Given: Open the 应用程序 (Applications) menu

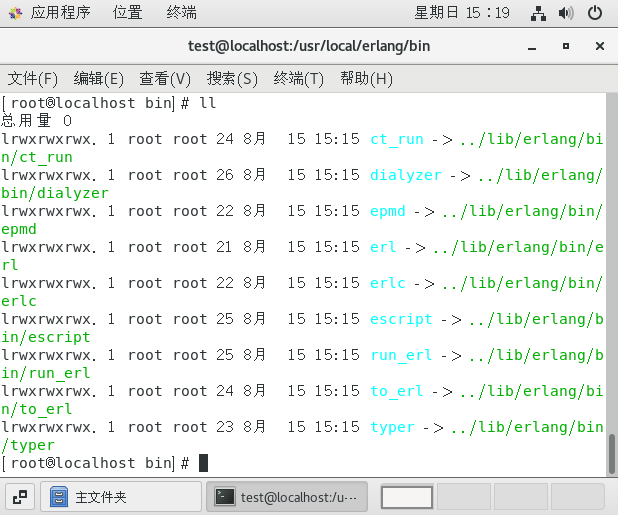Looking at the screenshot, I should (x=61, y=13).
